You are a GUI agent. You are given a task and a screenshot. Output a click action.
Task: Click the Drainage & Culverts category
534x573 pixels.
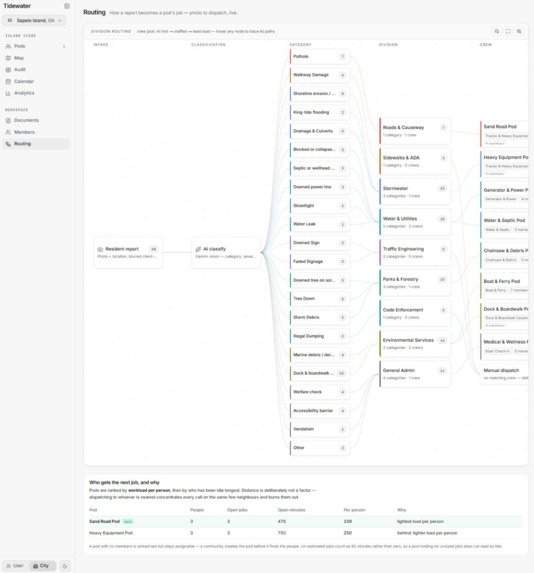click(x=319, y=131)
